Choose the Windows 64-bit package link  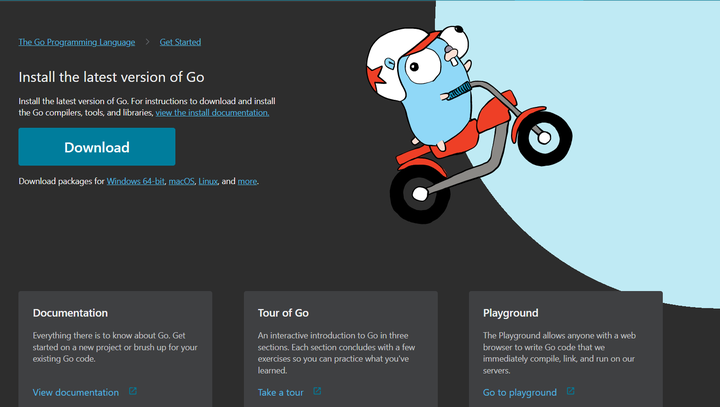135,181
